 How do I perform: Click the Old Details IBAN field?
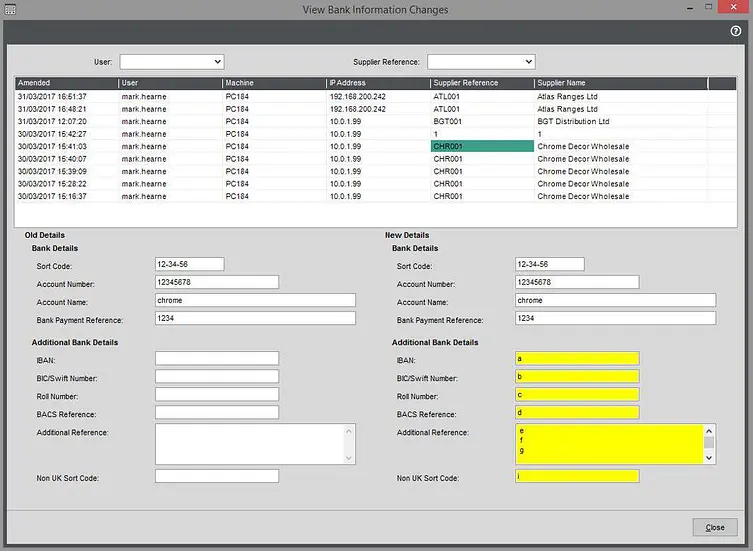217,358
